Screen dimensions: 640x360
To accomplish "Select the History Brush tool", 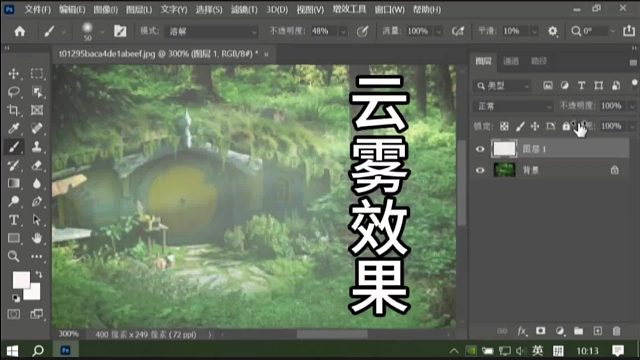I will click(x=13, y=165).
